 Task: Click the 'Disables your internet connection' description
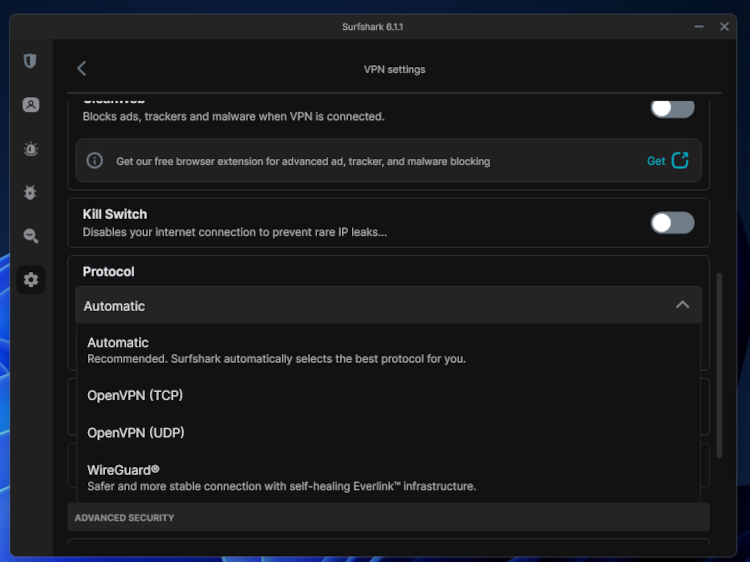click(x=234, y=232)
